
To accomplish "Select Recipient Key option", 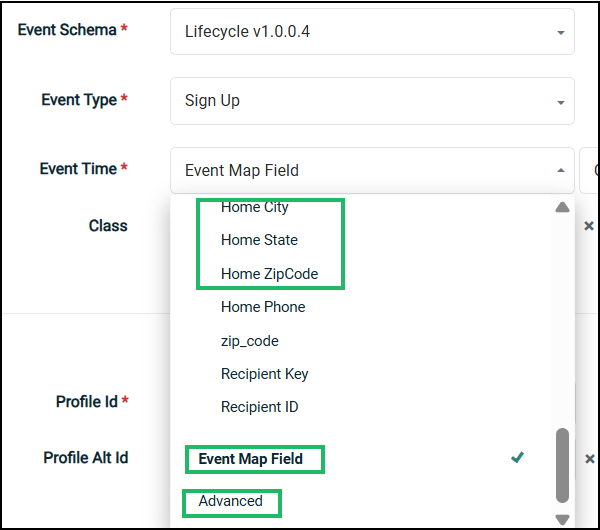I will pos(264,374).
